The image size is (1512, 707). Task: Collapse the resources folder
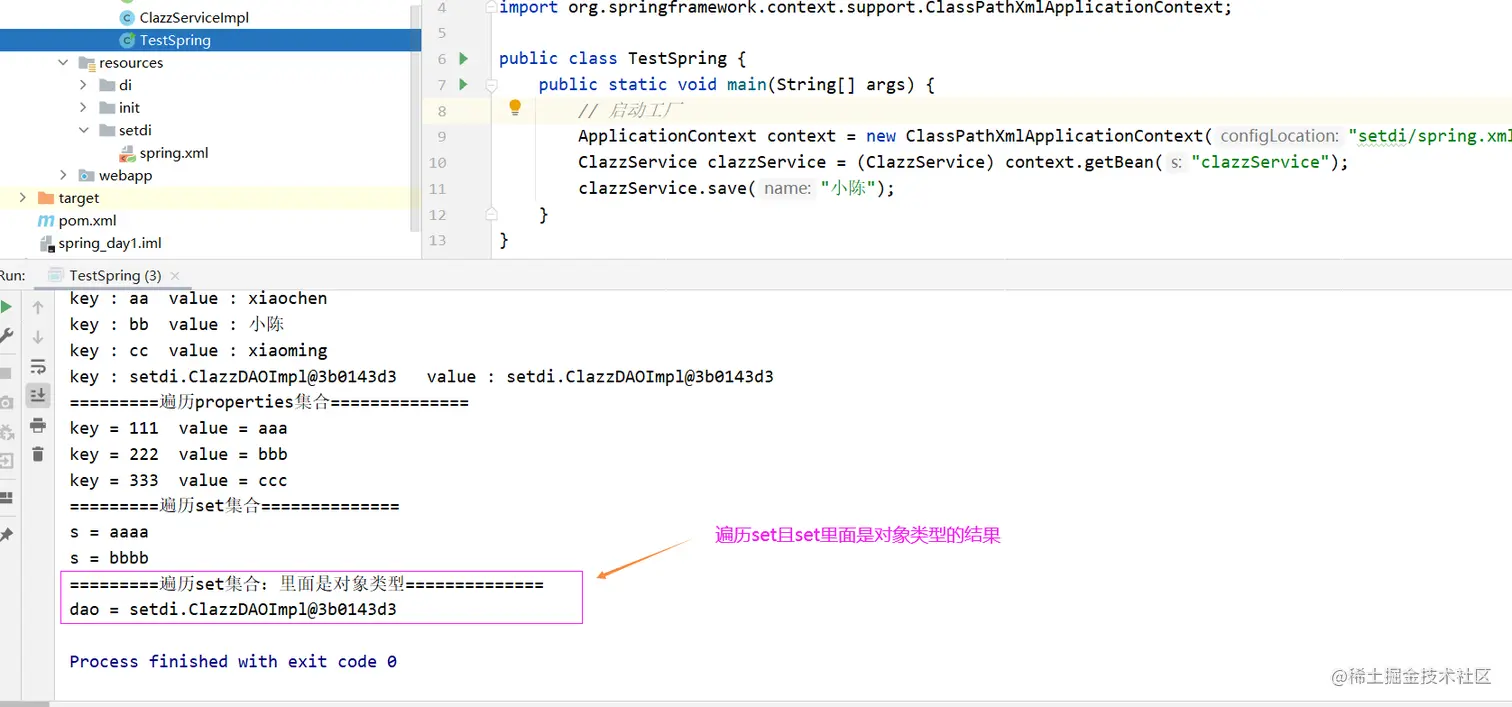[63, 62]
